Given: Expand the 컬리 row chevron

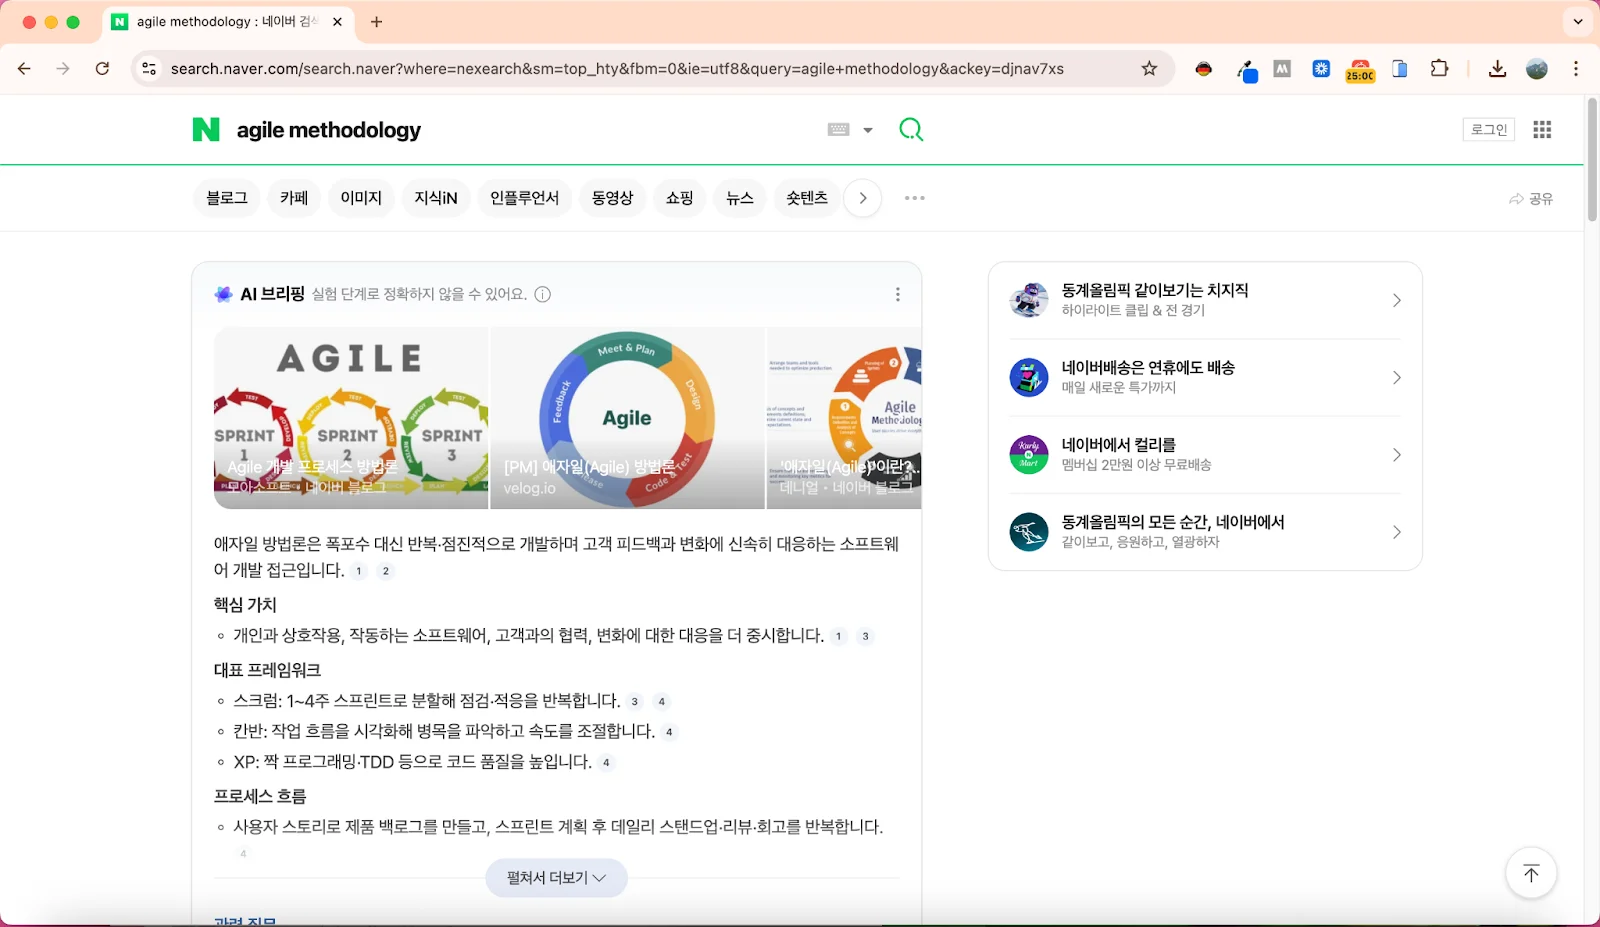Looking at the screenshot, I should (1397, 455).
